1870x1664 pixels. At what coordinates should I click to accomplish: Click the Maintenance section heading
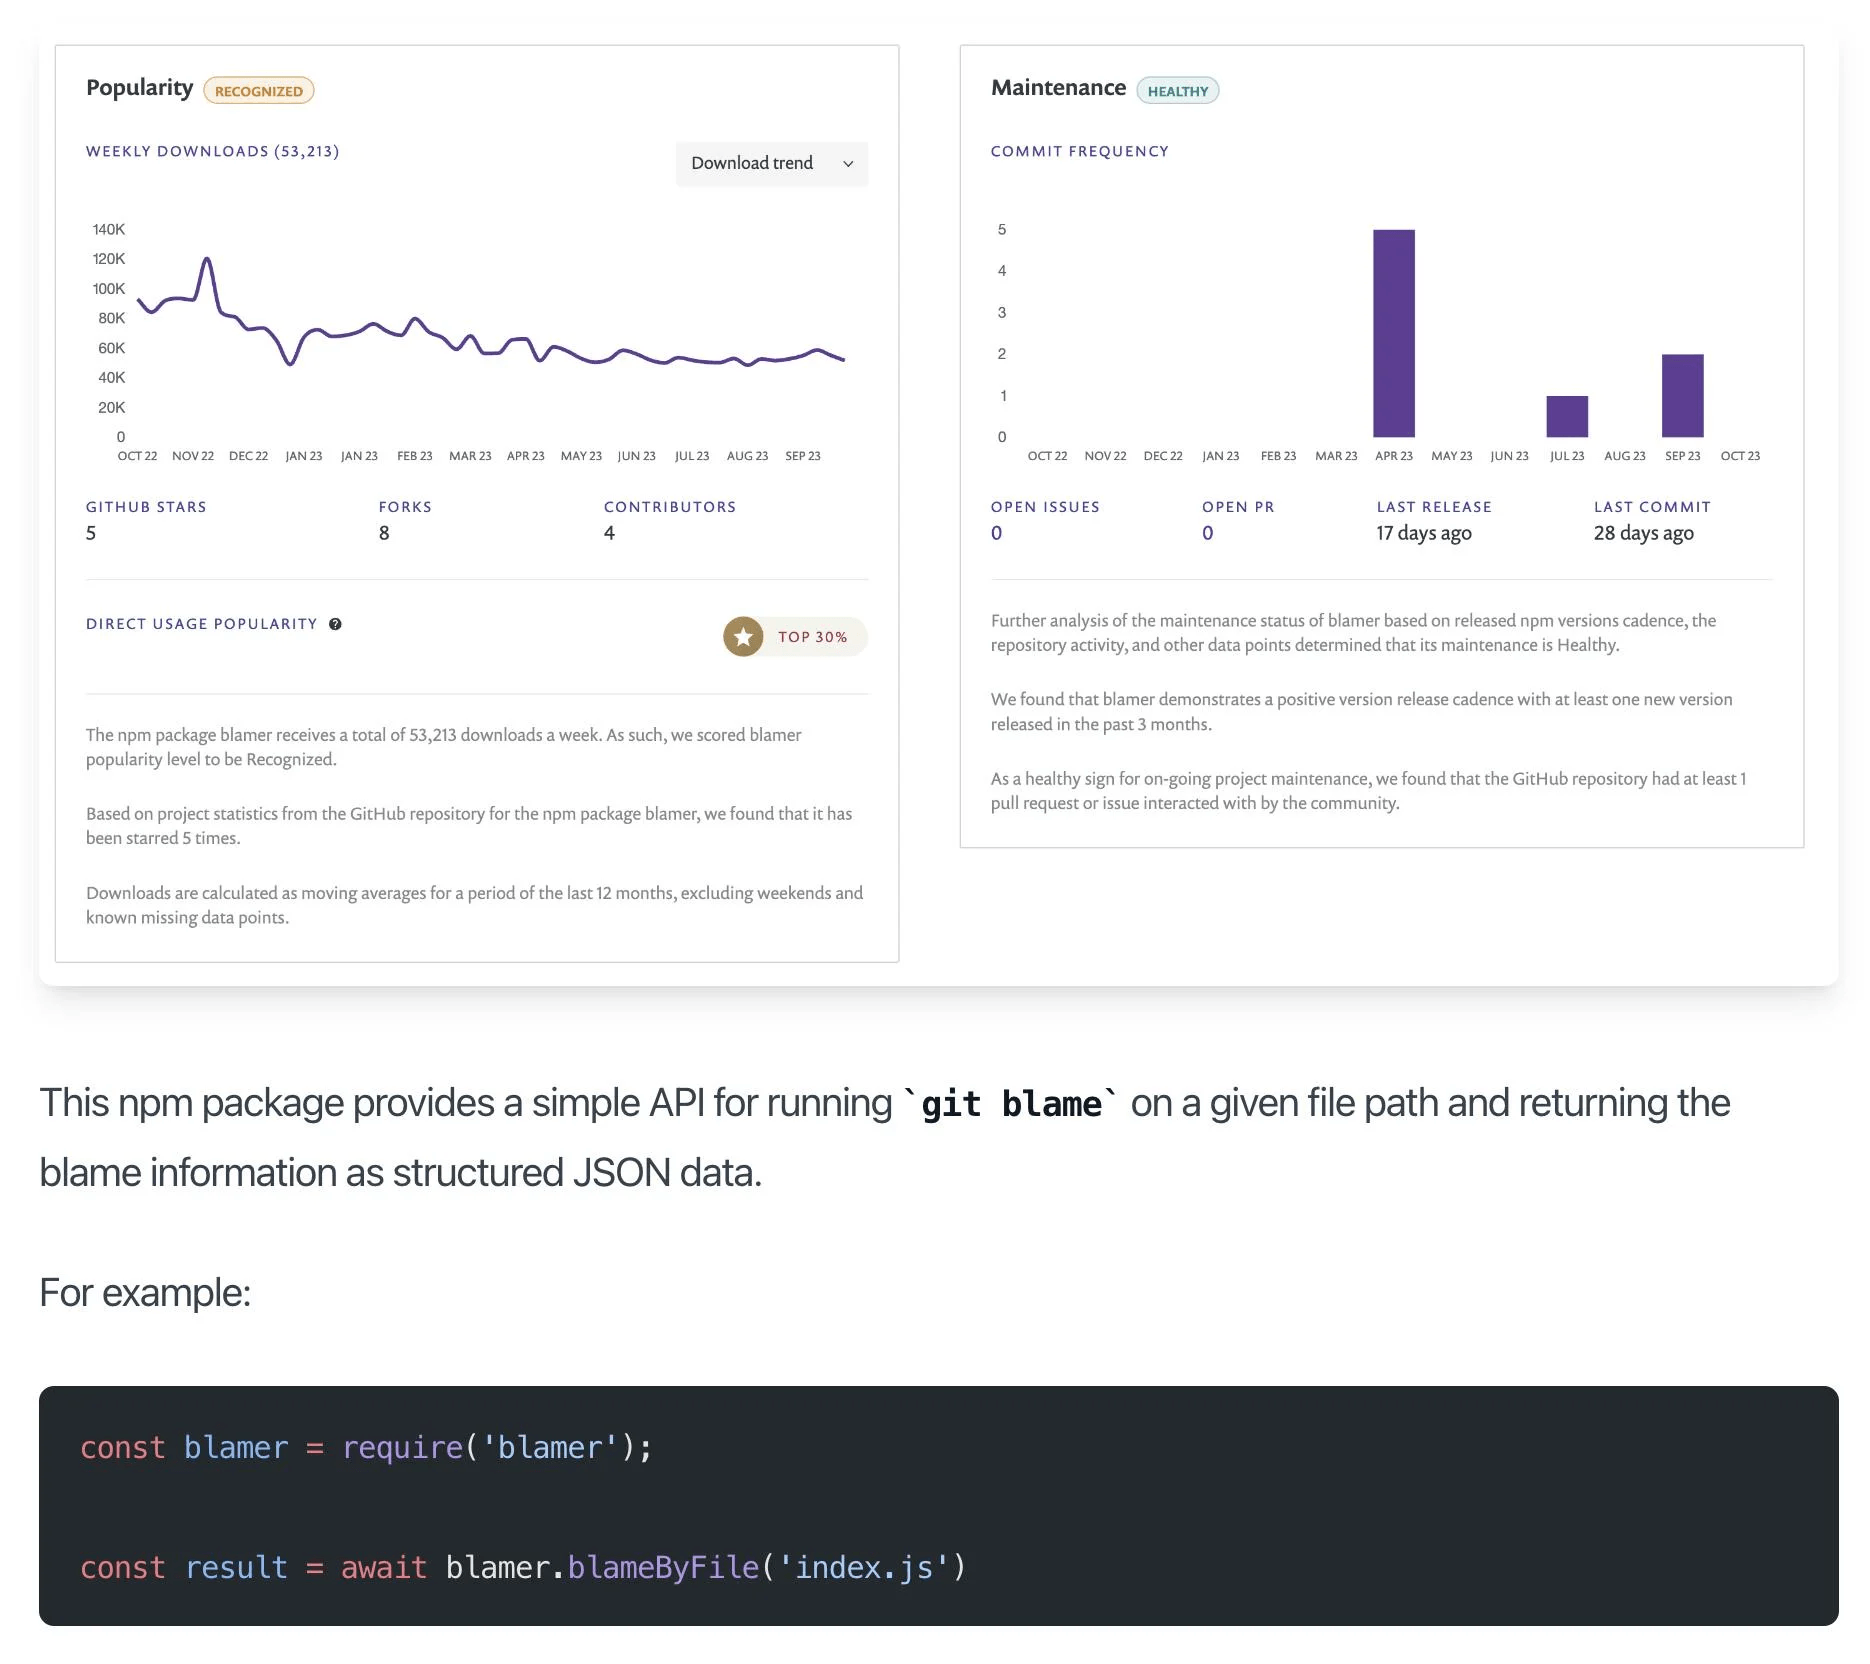[1058, 88]
